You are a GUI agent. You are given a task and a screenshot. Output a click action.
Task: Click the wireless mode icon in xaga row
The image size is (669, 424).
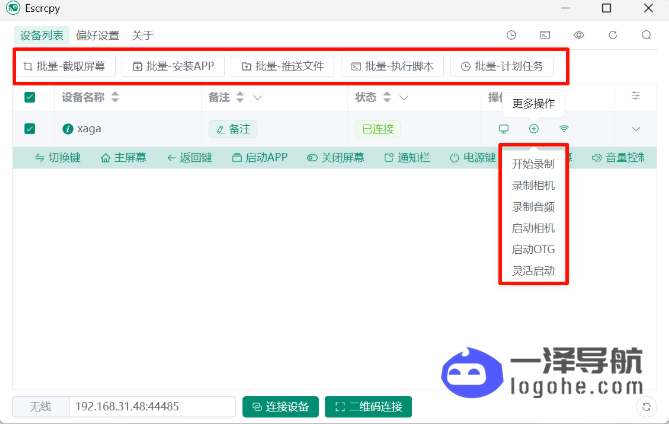point(564,129)
